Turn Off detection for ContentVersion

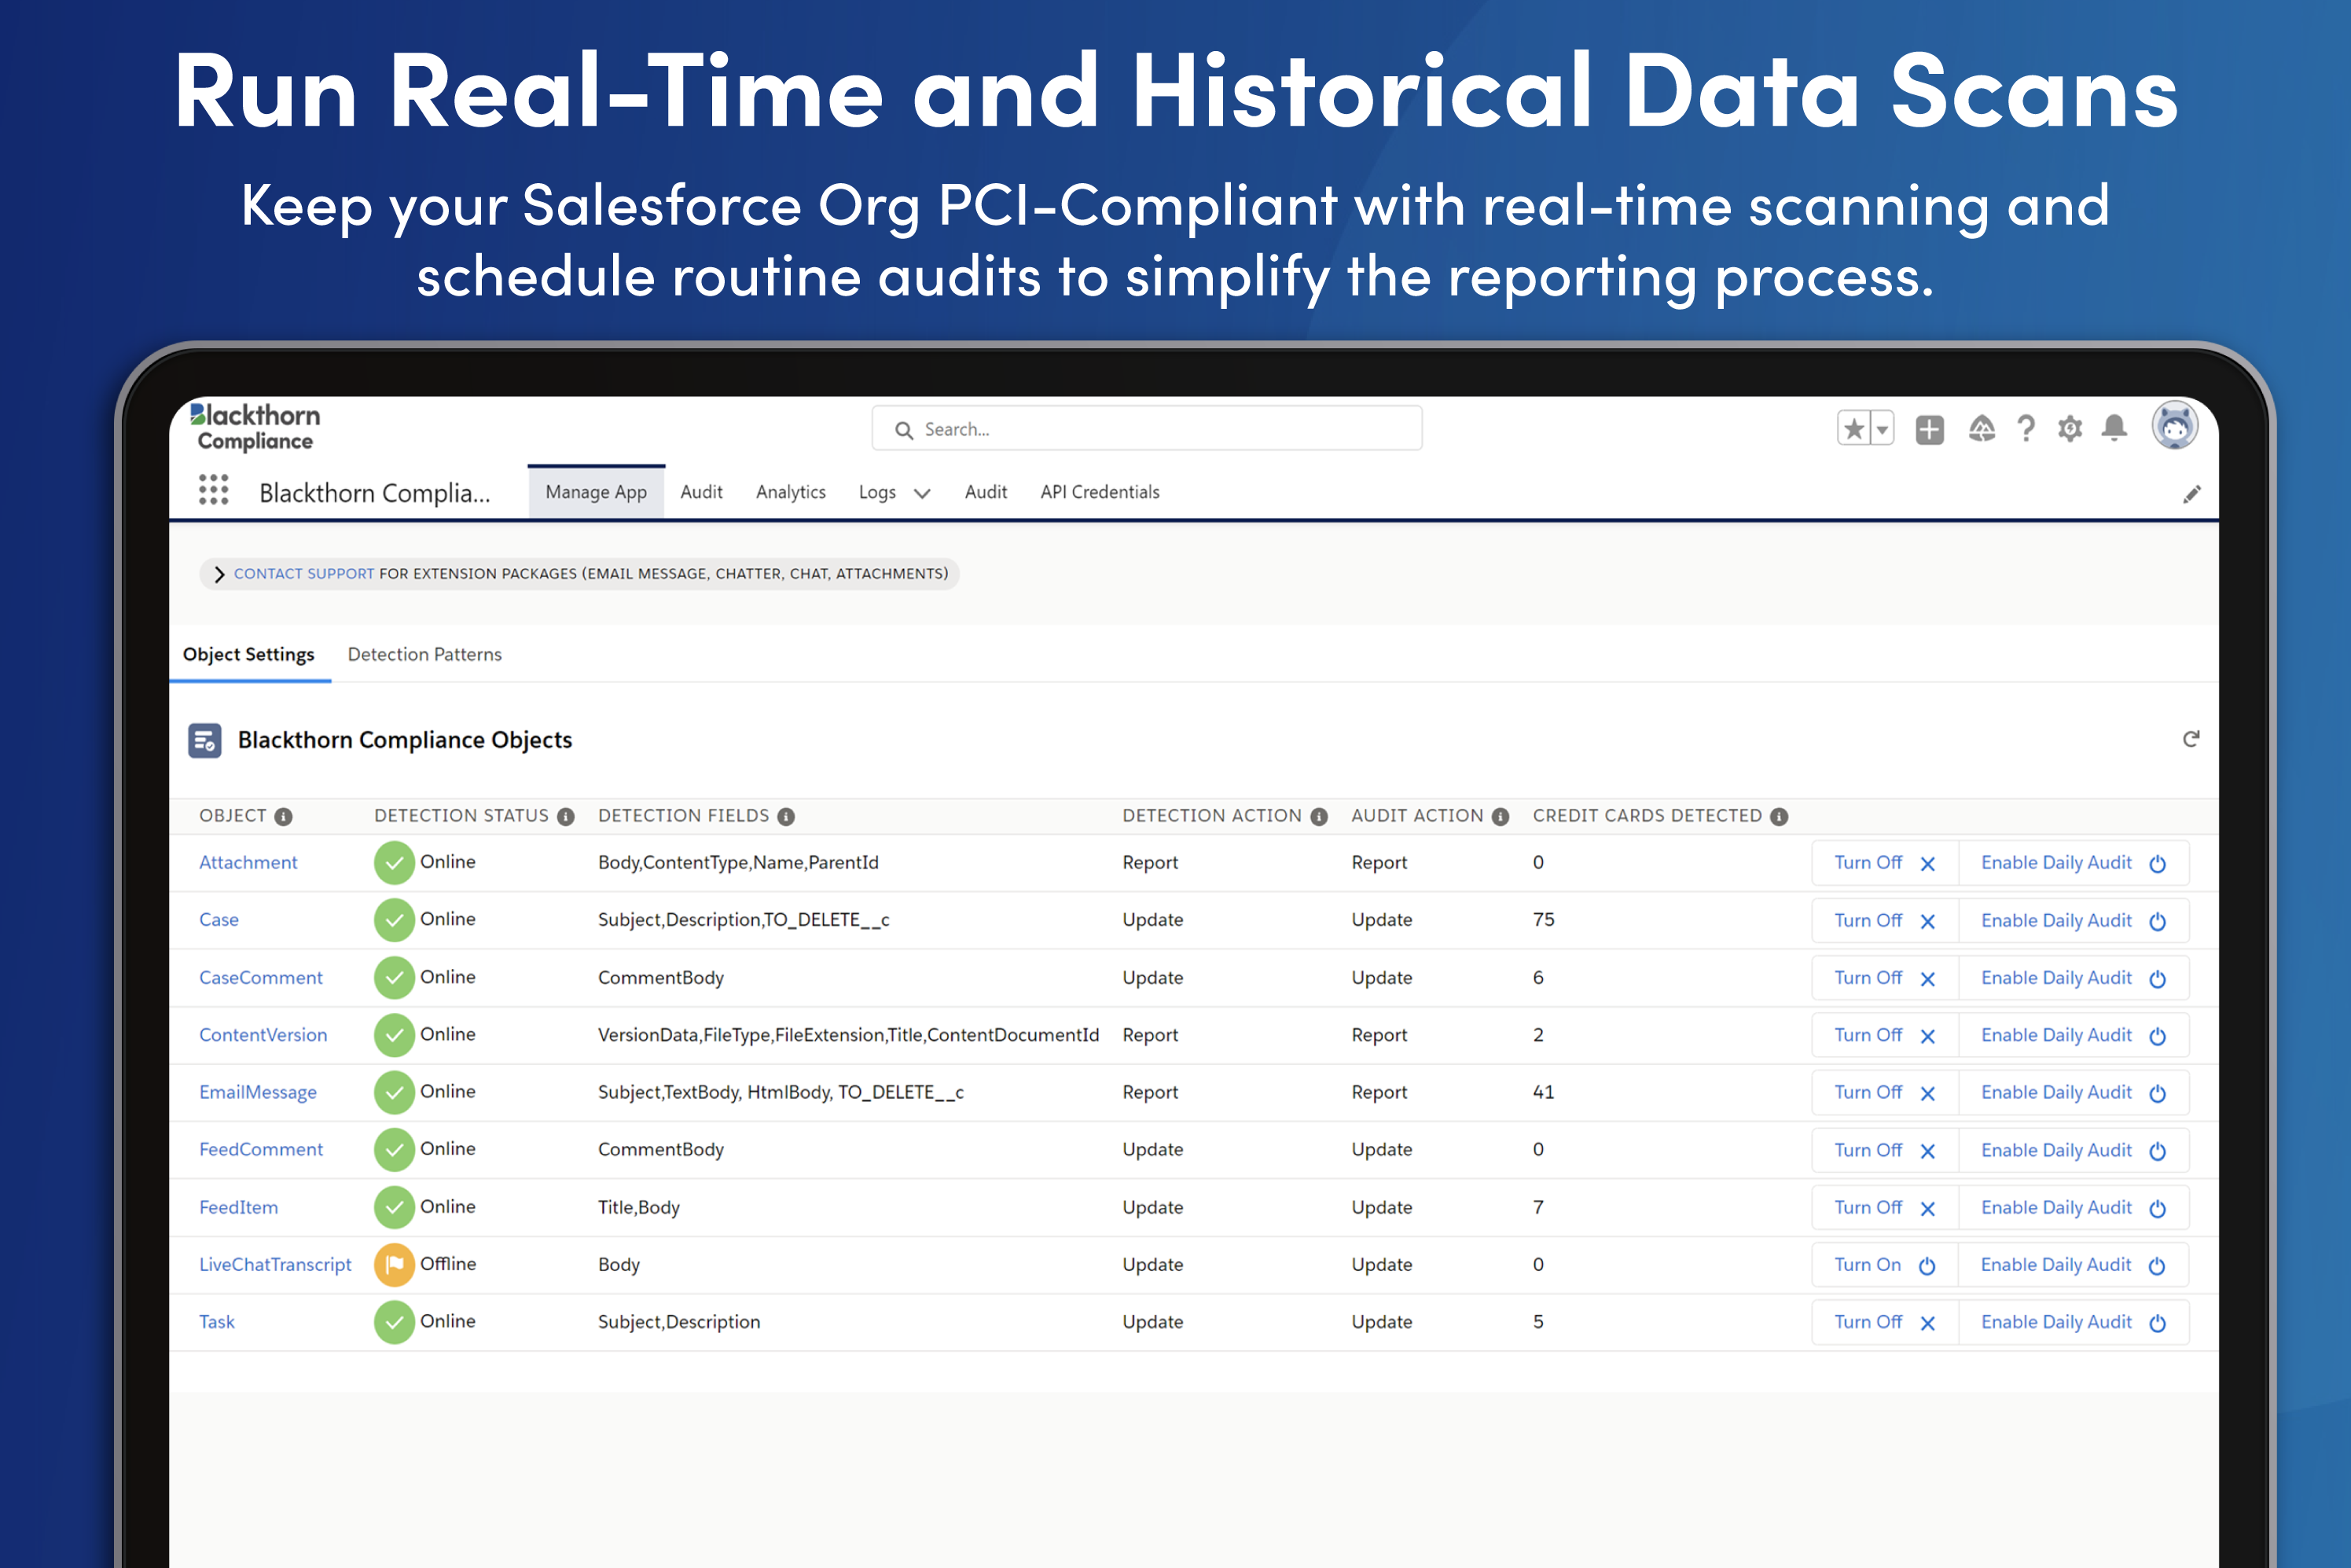coord(1884,1035)
